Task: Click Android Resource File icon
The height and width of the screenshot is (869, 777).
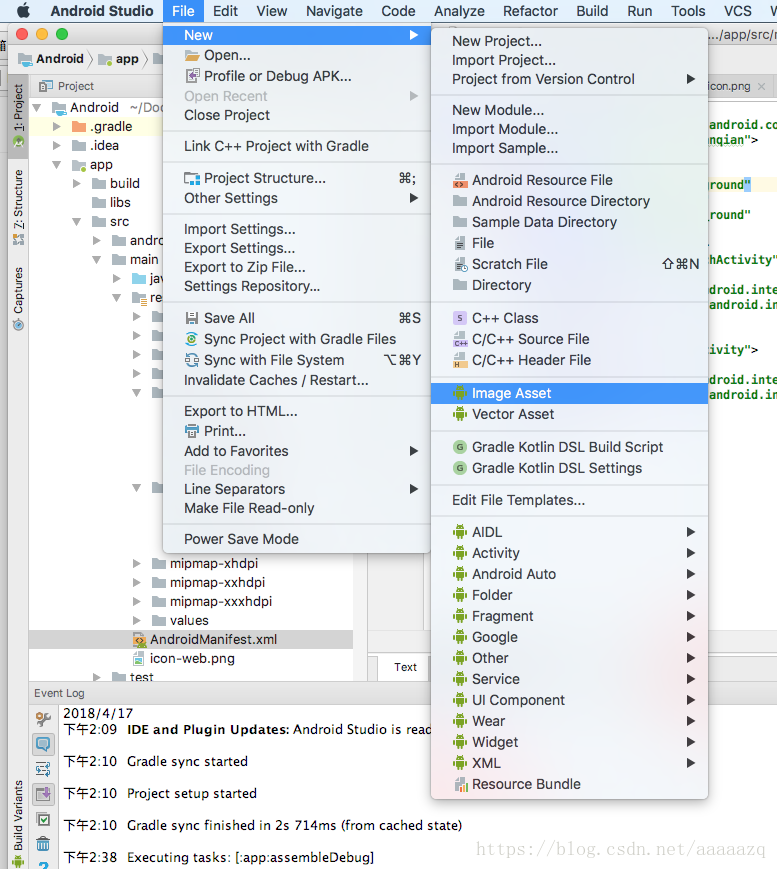Action: (460, 180)
